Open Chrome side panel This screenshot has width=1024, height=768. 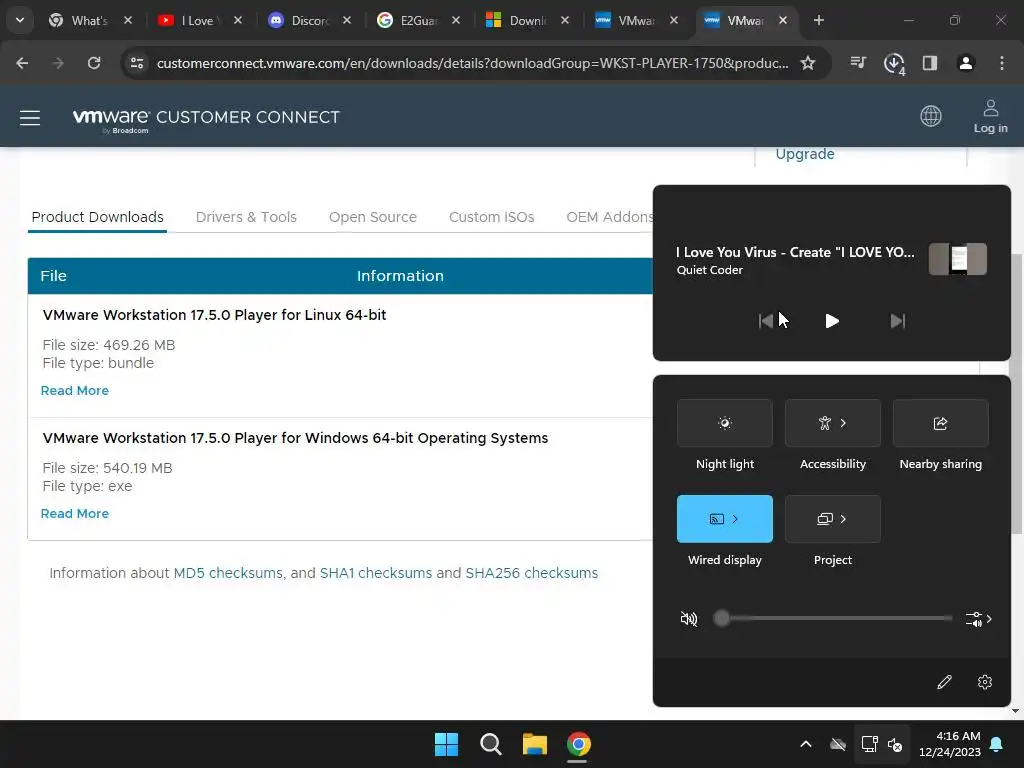pos(930,63)
